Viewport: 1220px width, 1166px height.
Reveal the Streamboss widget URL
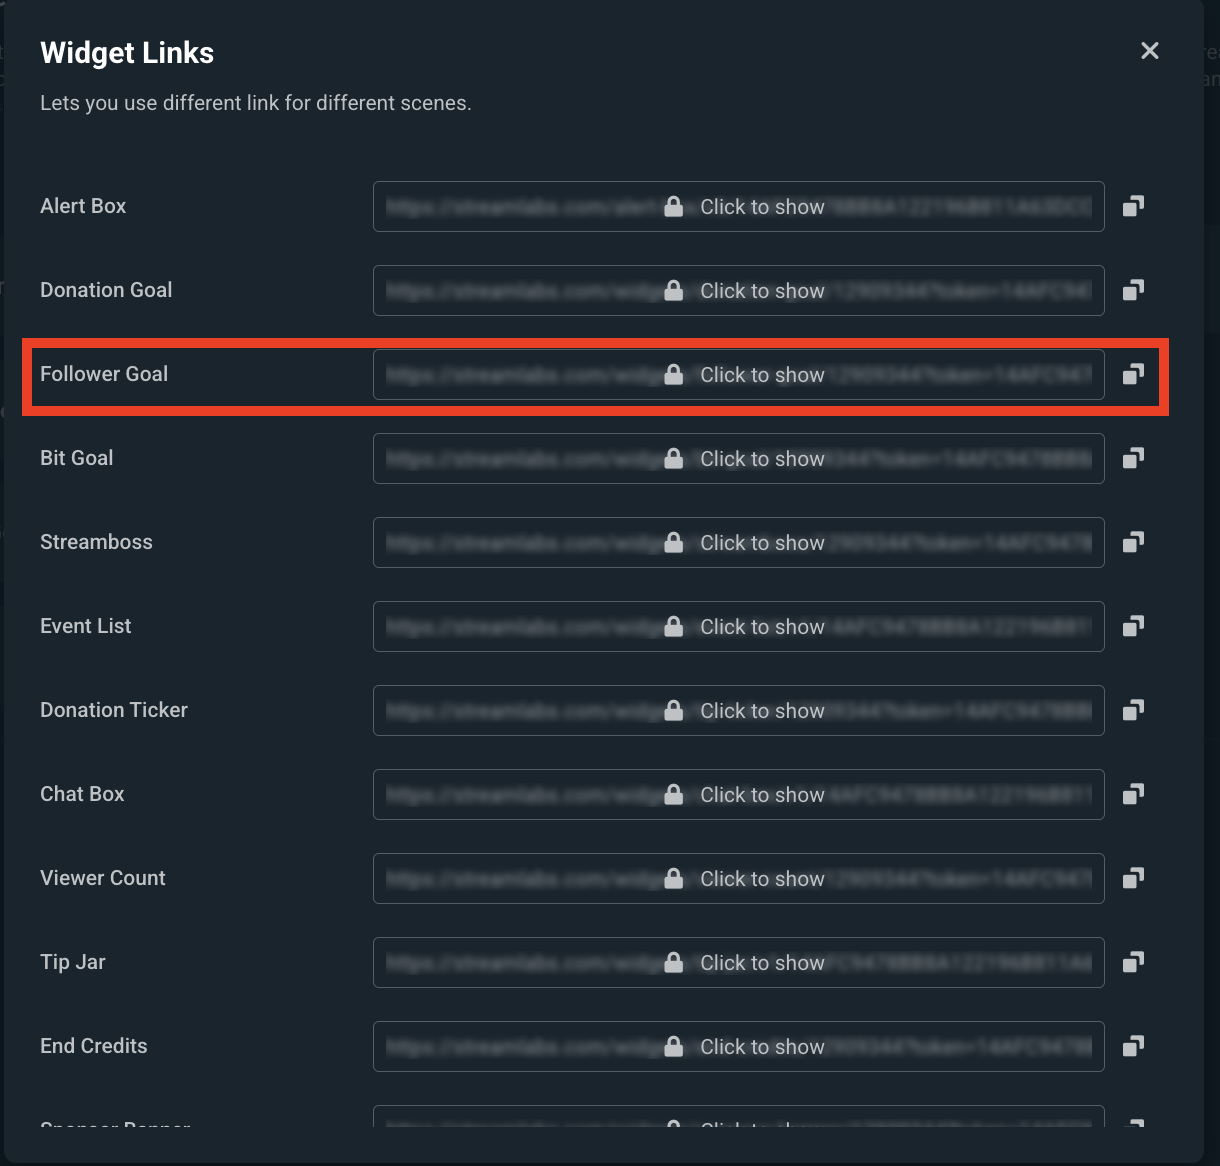761,542
